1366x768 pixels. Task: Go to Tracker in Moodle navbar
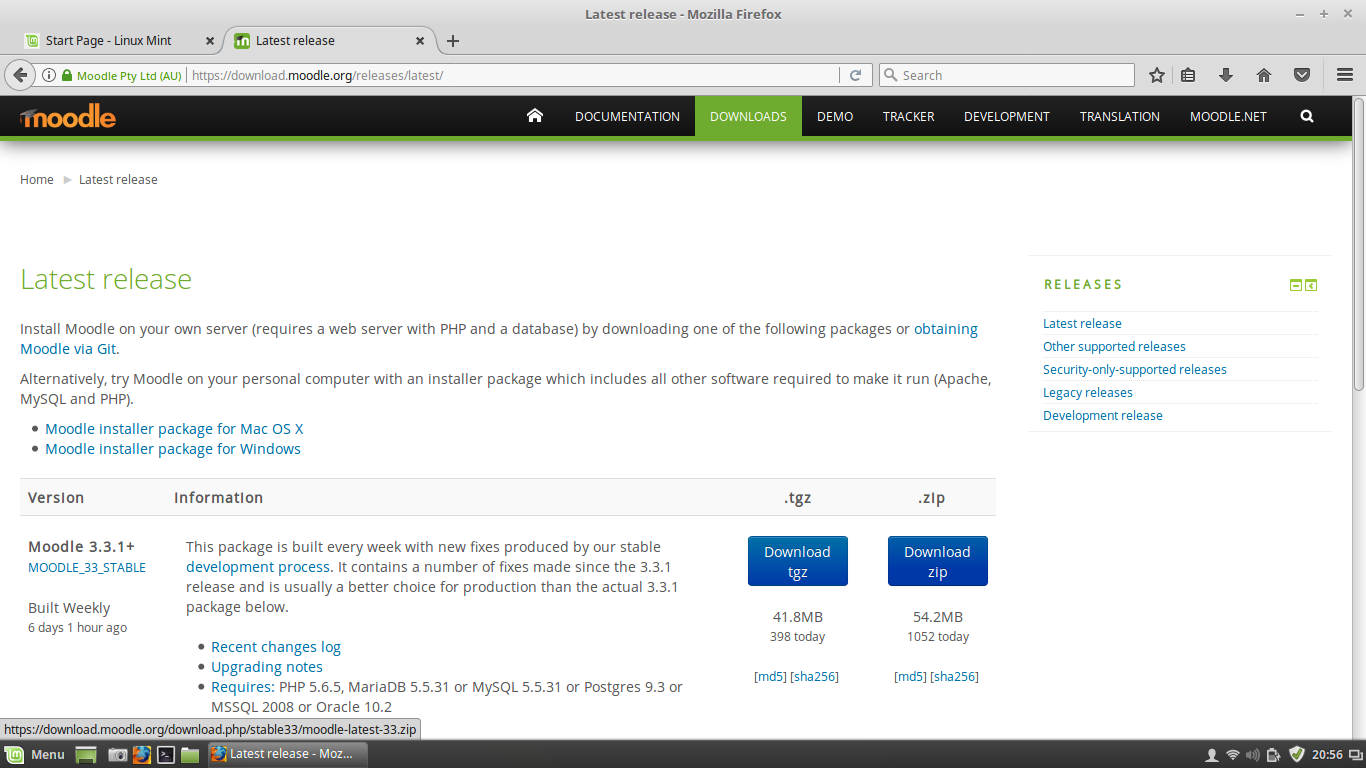click(x=908, y=116)
